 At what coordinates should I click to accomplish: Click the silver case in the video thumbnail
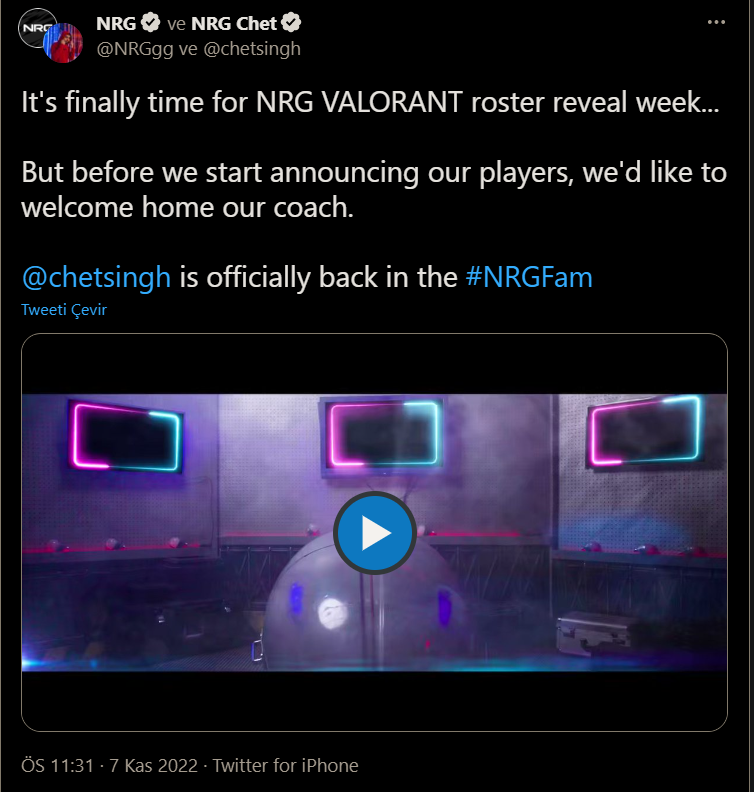pyautogui.click(x=594, y=634)
